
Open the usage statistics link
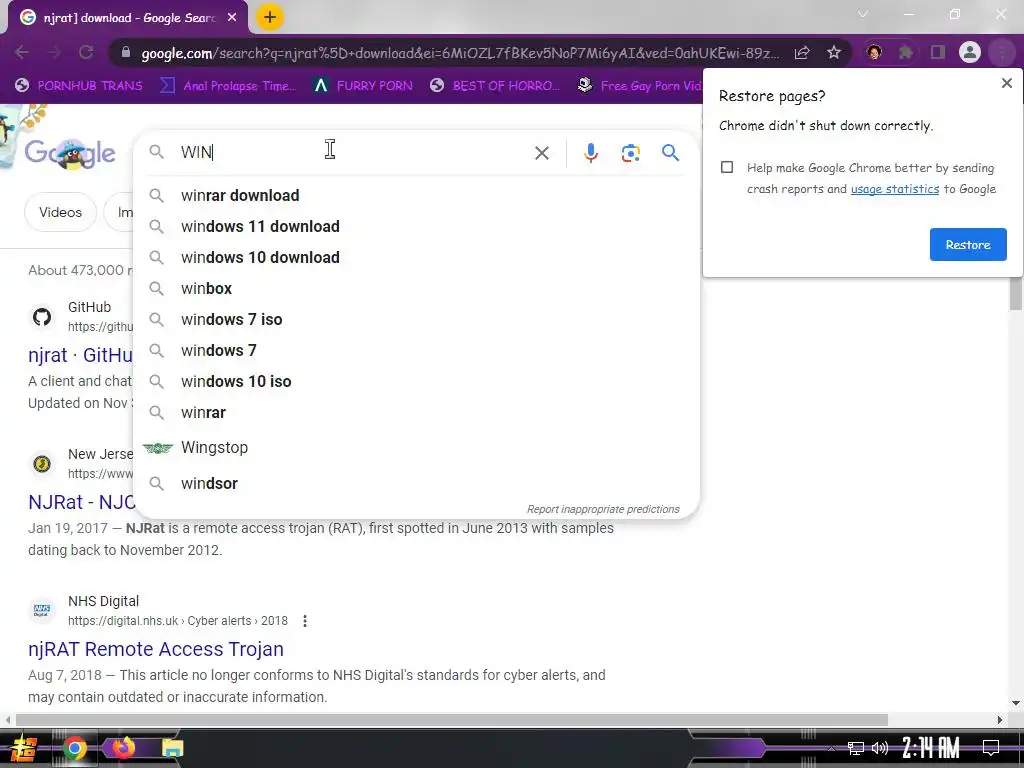click(895, 189)
